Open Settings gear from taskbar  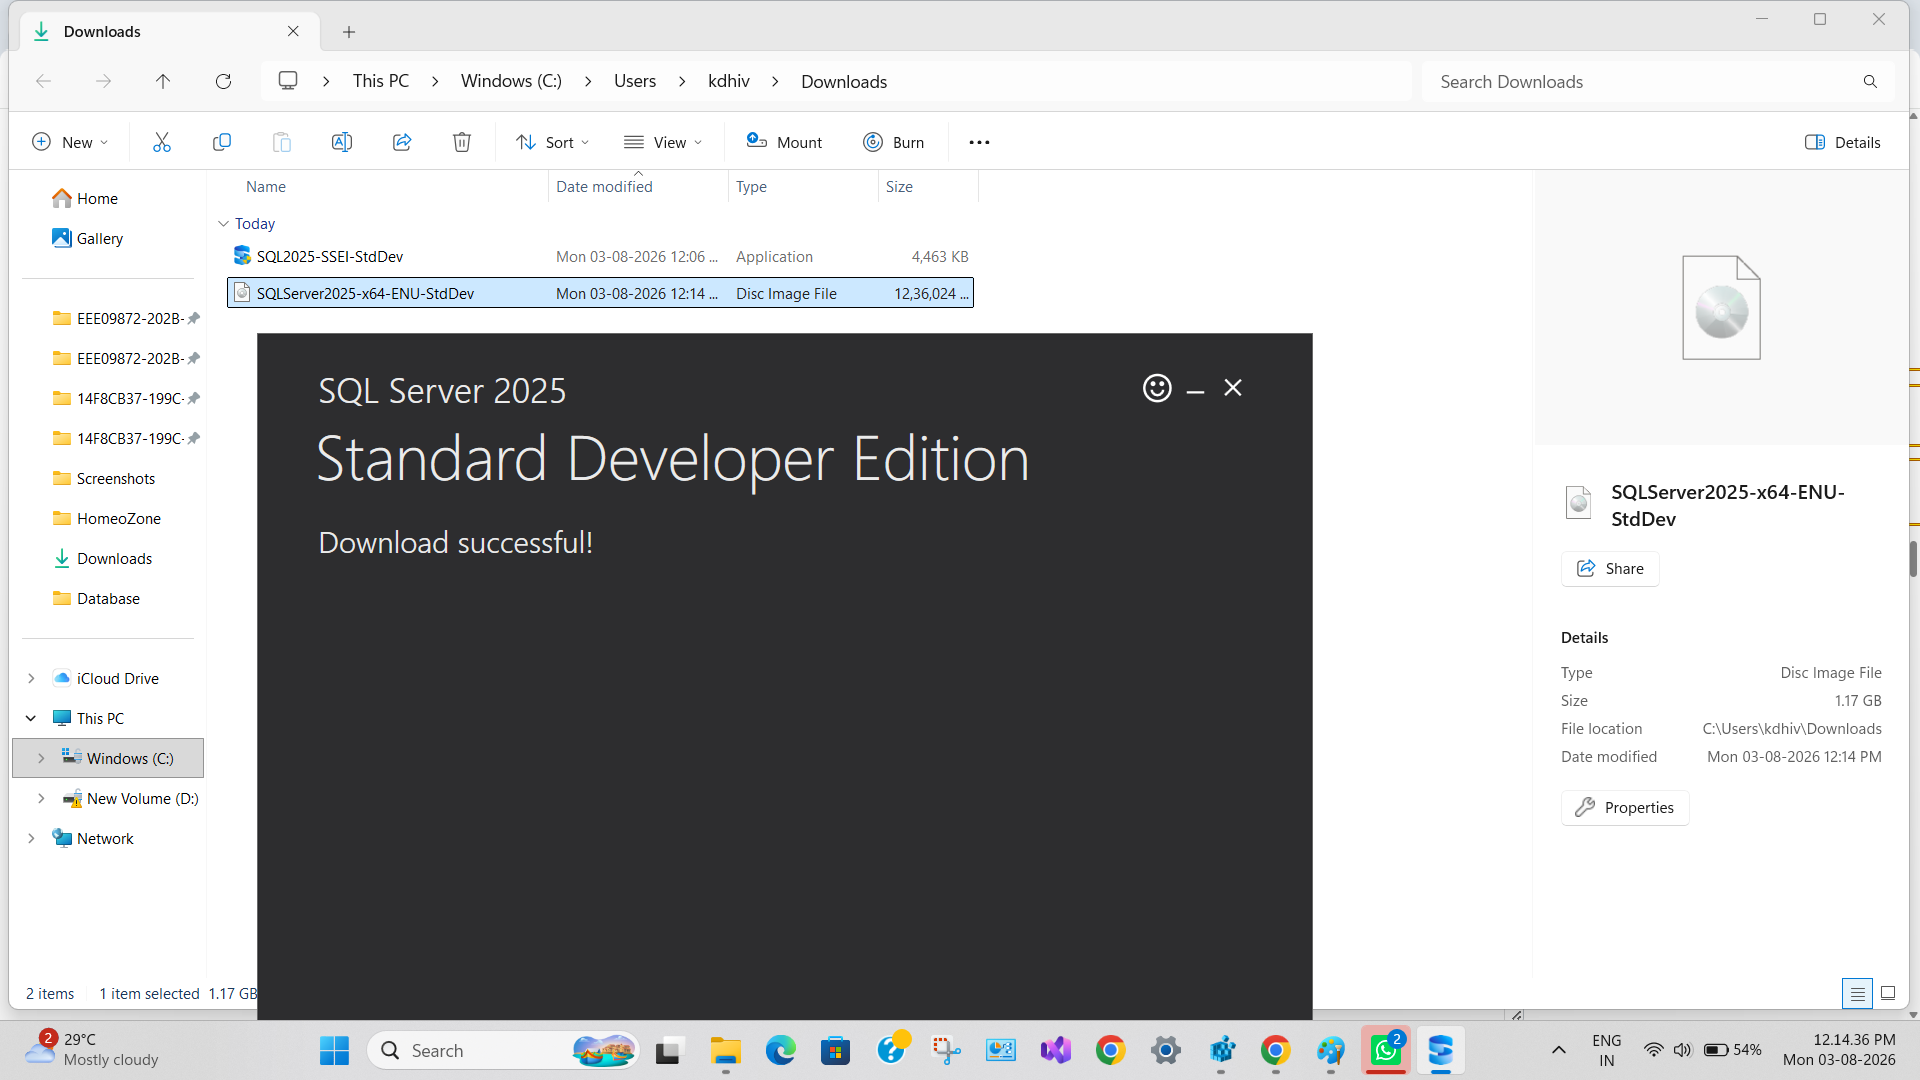(1165, 1051)
